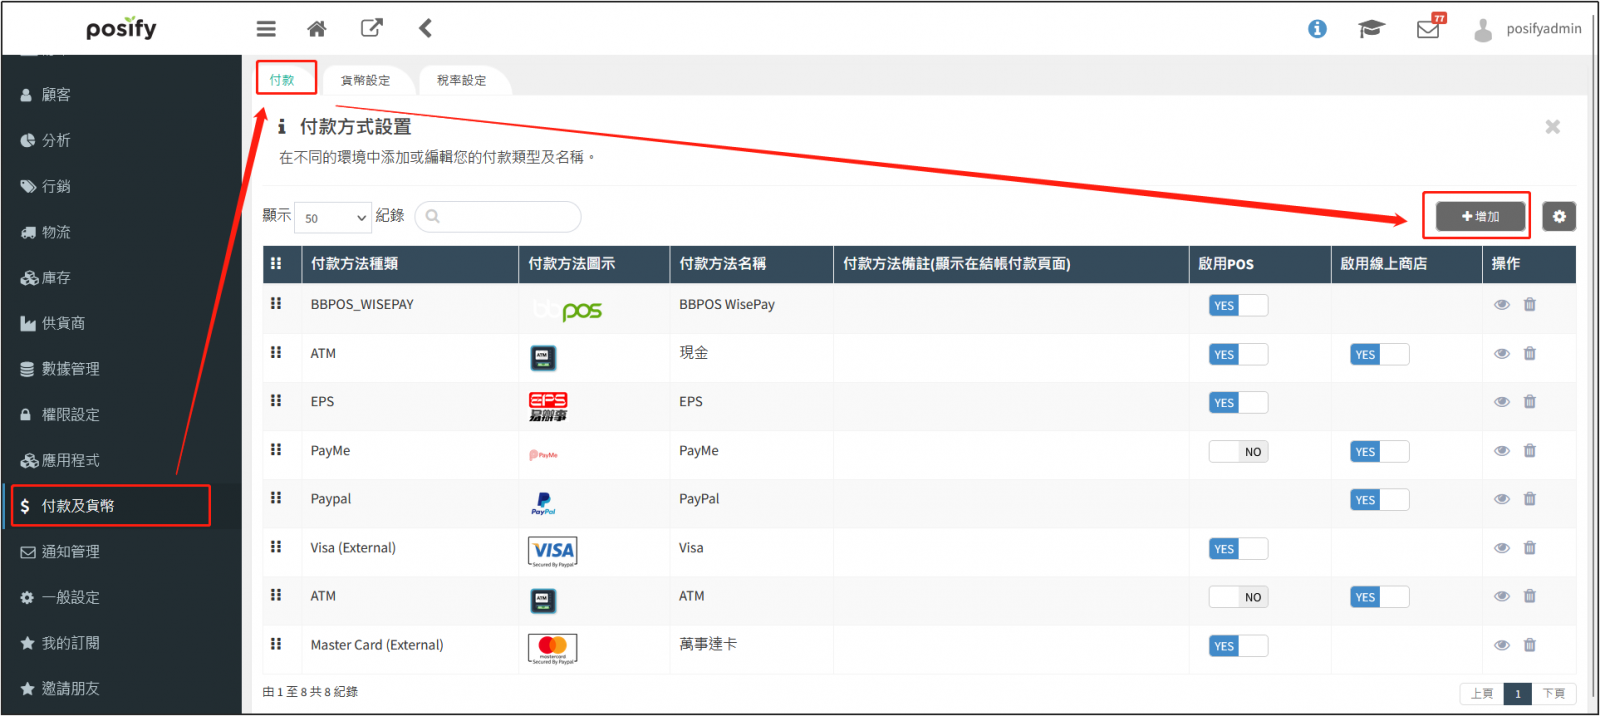Disable online store for PayPal
Image resolution: width=1600 pixels, height=716 pixels.
click(1379, 500)
